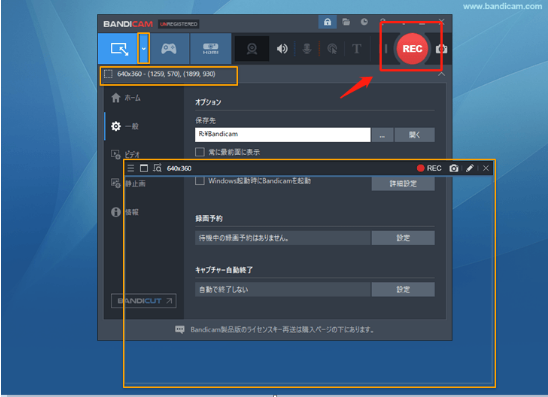Click the window mode icon on frame bar
The height and width of the screenshot is (397, 548).
pyautogui.click(x=144, y=168)
